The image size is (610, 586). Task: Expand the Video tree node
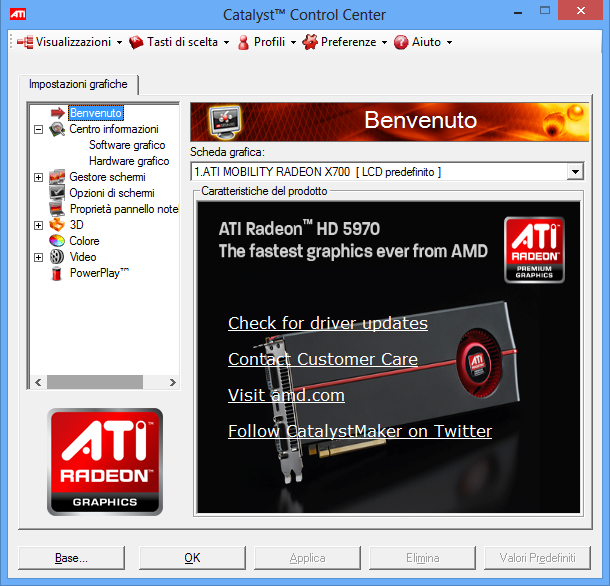click(39, 257)
